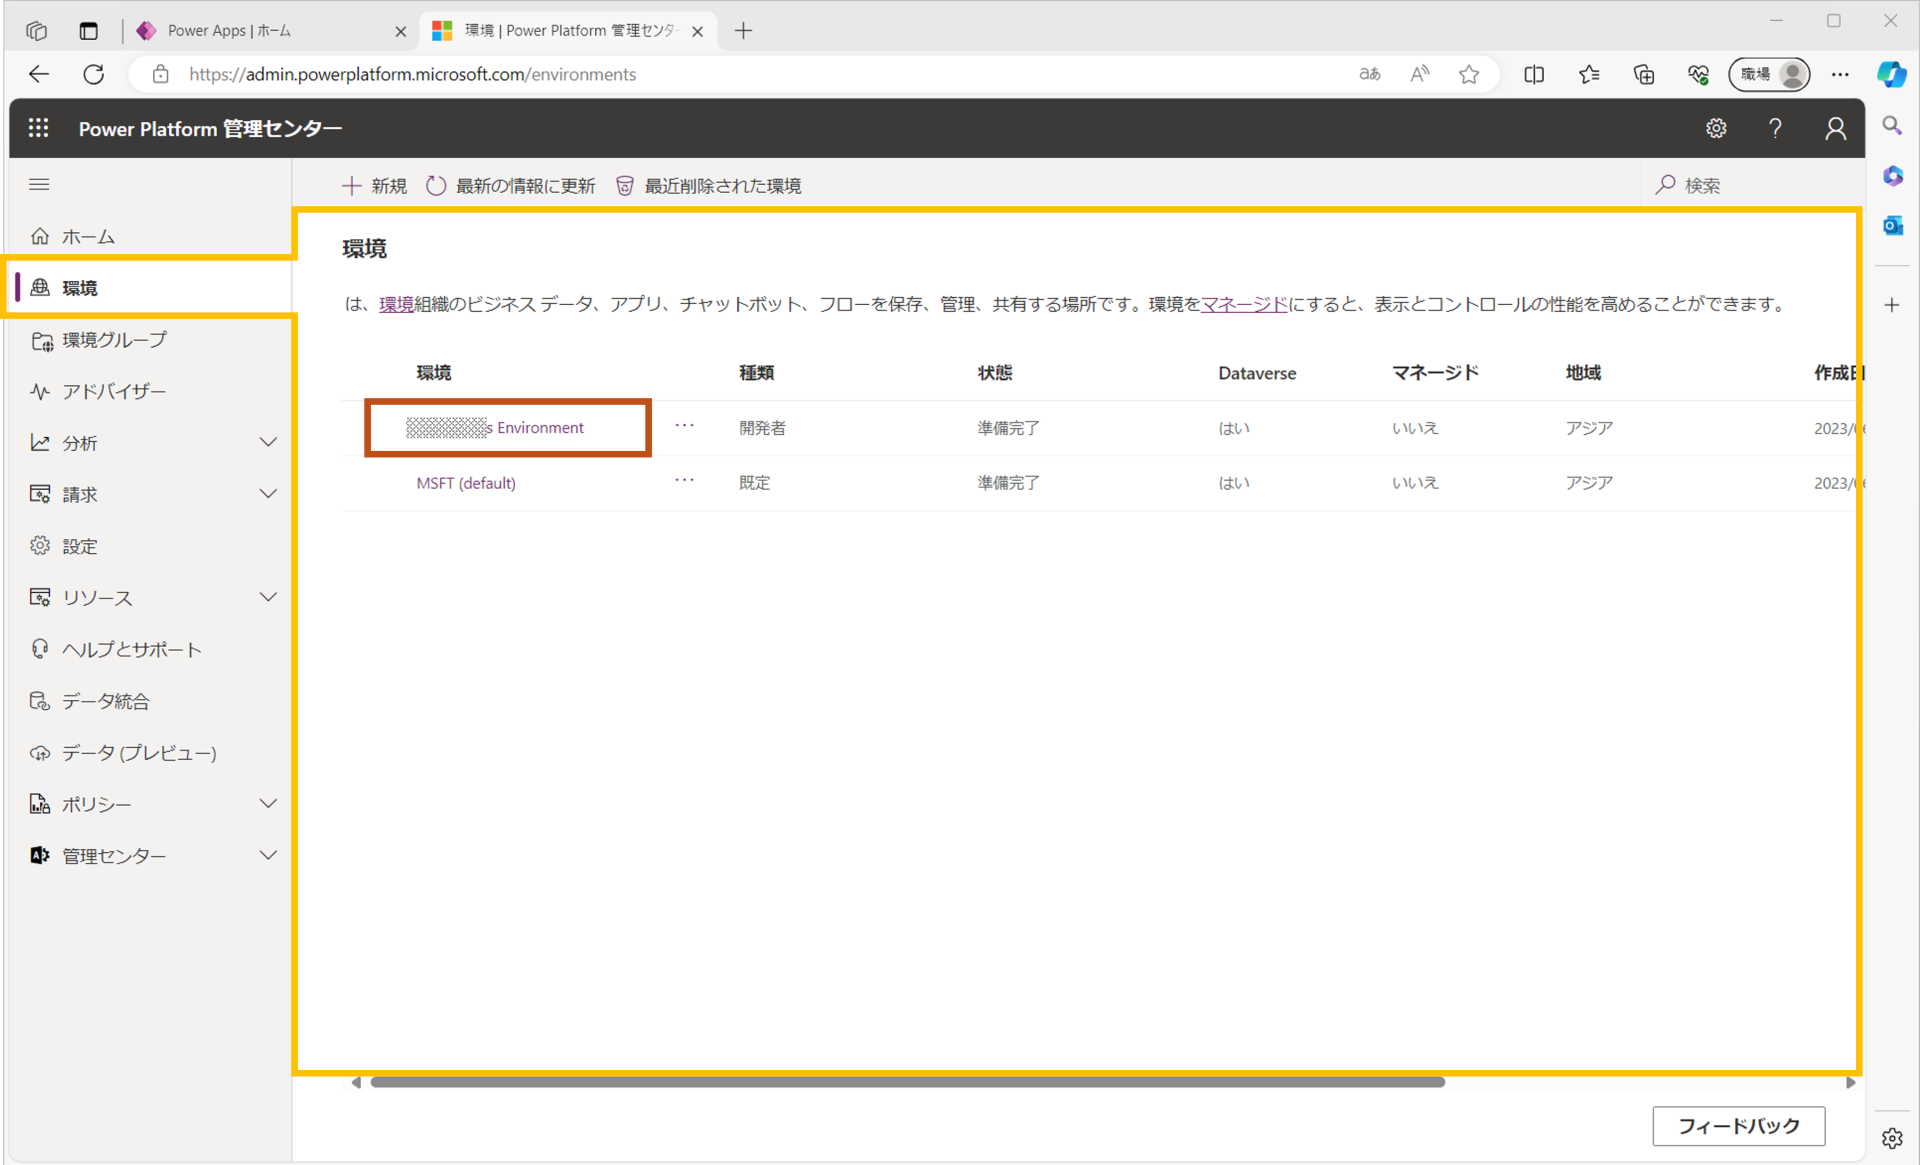Image resolution: width=1920 pixels, height=1165 pixels.
Task: Select 環境 in the sidebar
Action: pos(150,288)
